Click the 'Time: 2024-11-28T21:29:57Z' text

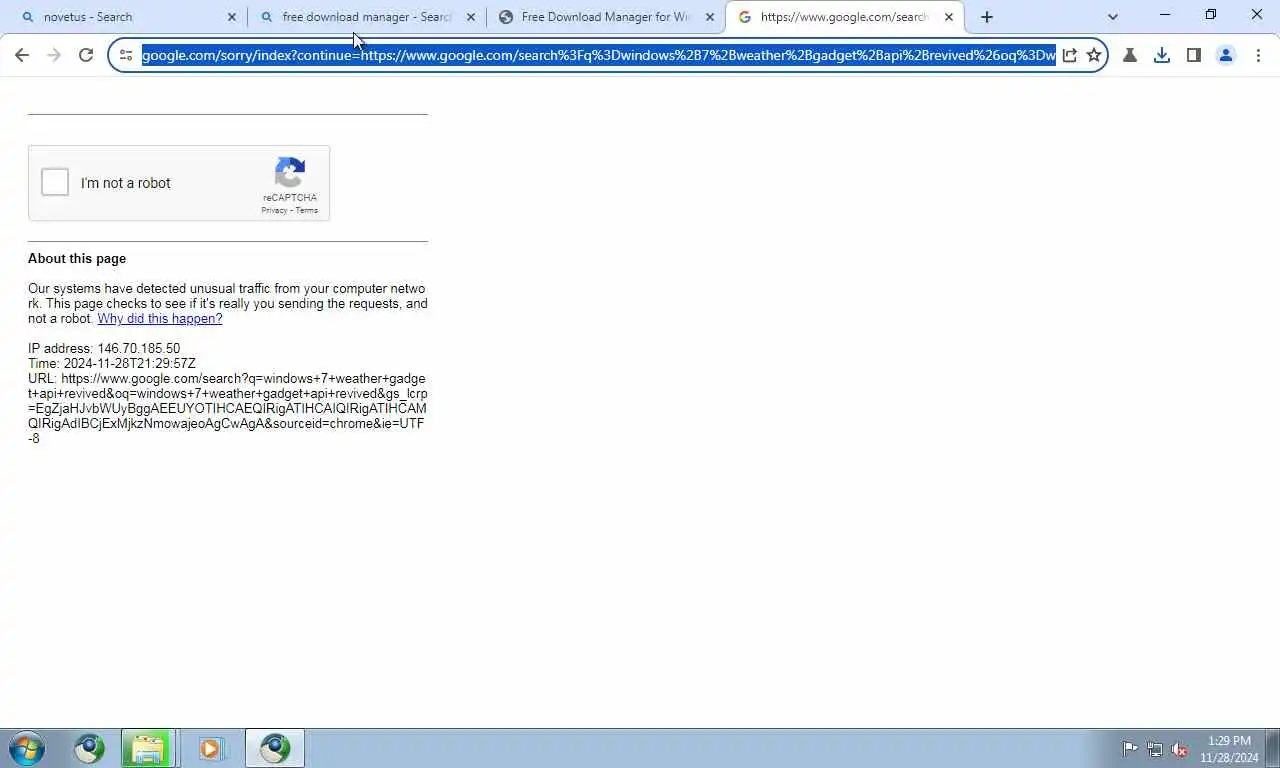pyautogui.click(x=112, y=364)
